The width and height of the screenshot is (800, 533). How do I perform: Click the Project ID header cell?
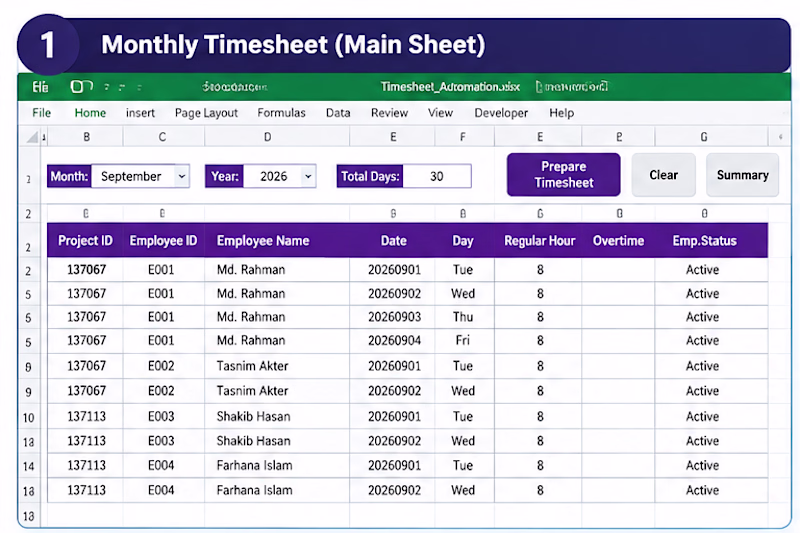pyautogui.click(x=85, y=241)
